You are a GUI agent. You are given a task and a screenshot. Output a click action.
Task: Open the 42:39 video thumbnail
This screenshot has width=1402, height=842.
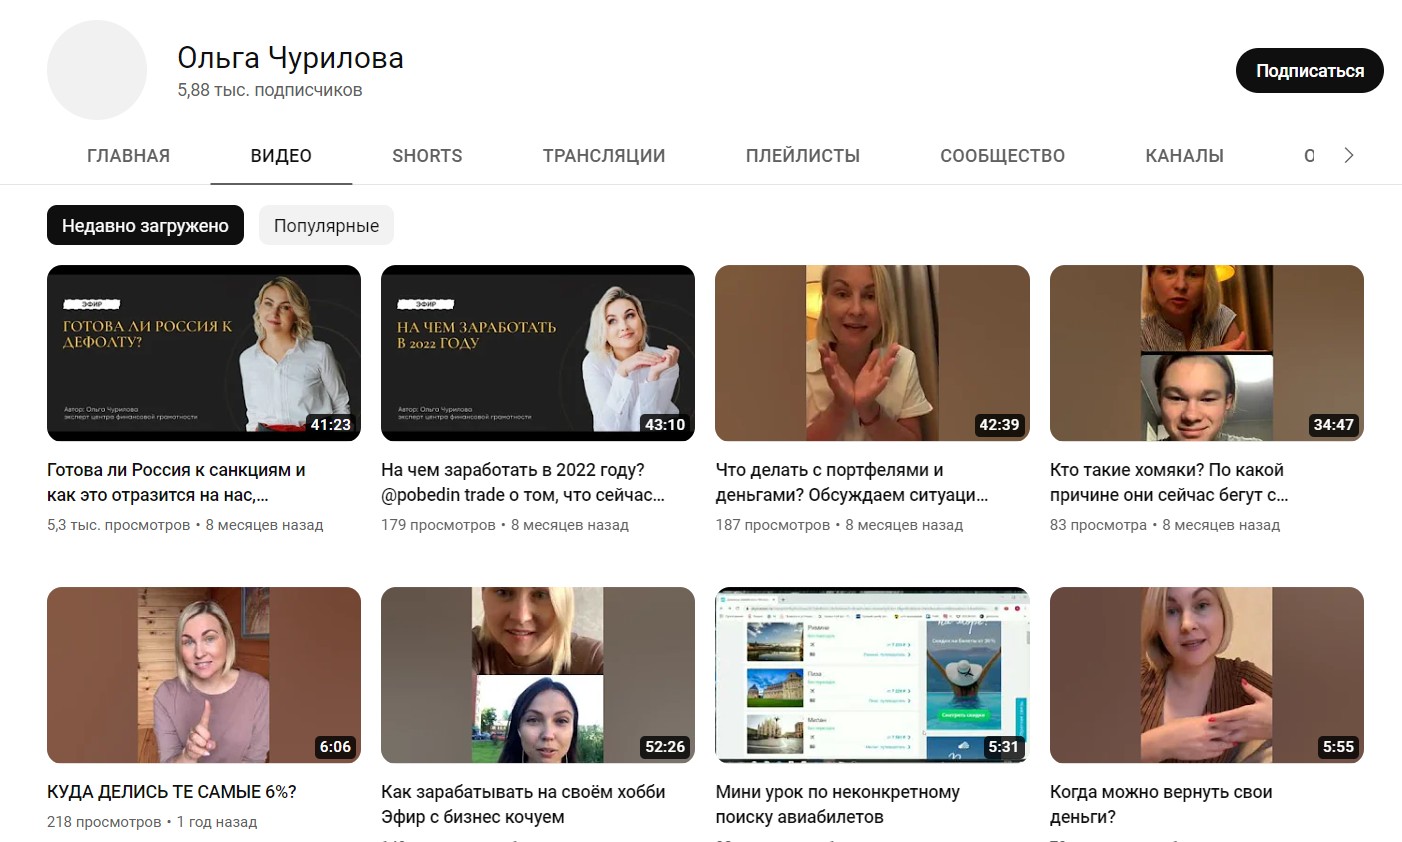click(x=872, y=353)
